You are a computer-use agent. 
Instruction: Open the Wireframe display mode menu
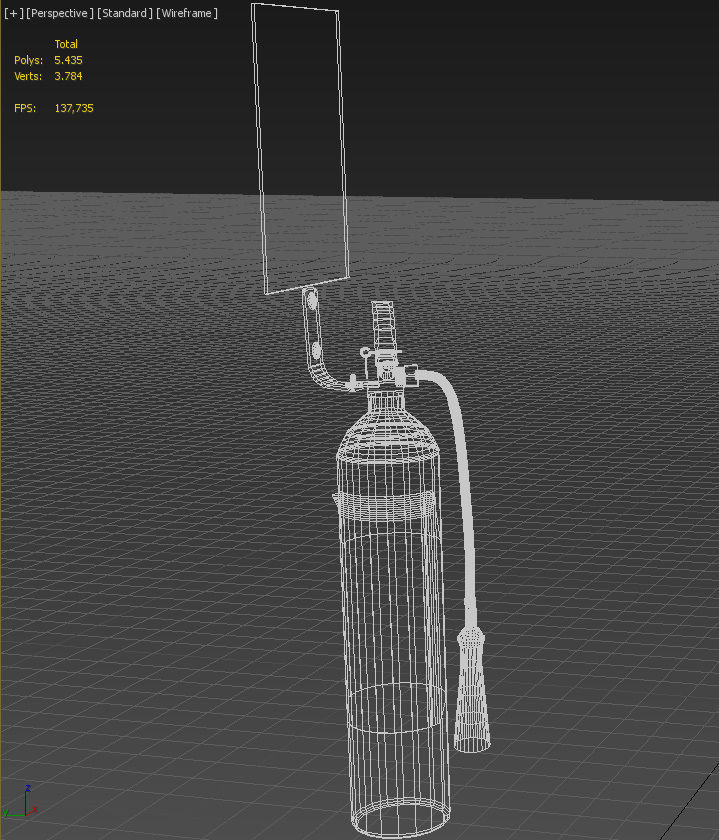(187, 13)
